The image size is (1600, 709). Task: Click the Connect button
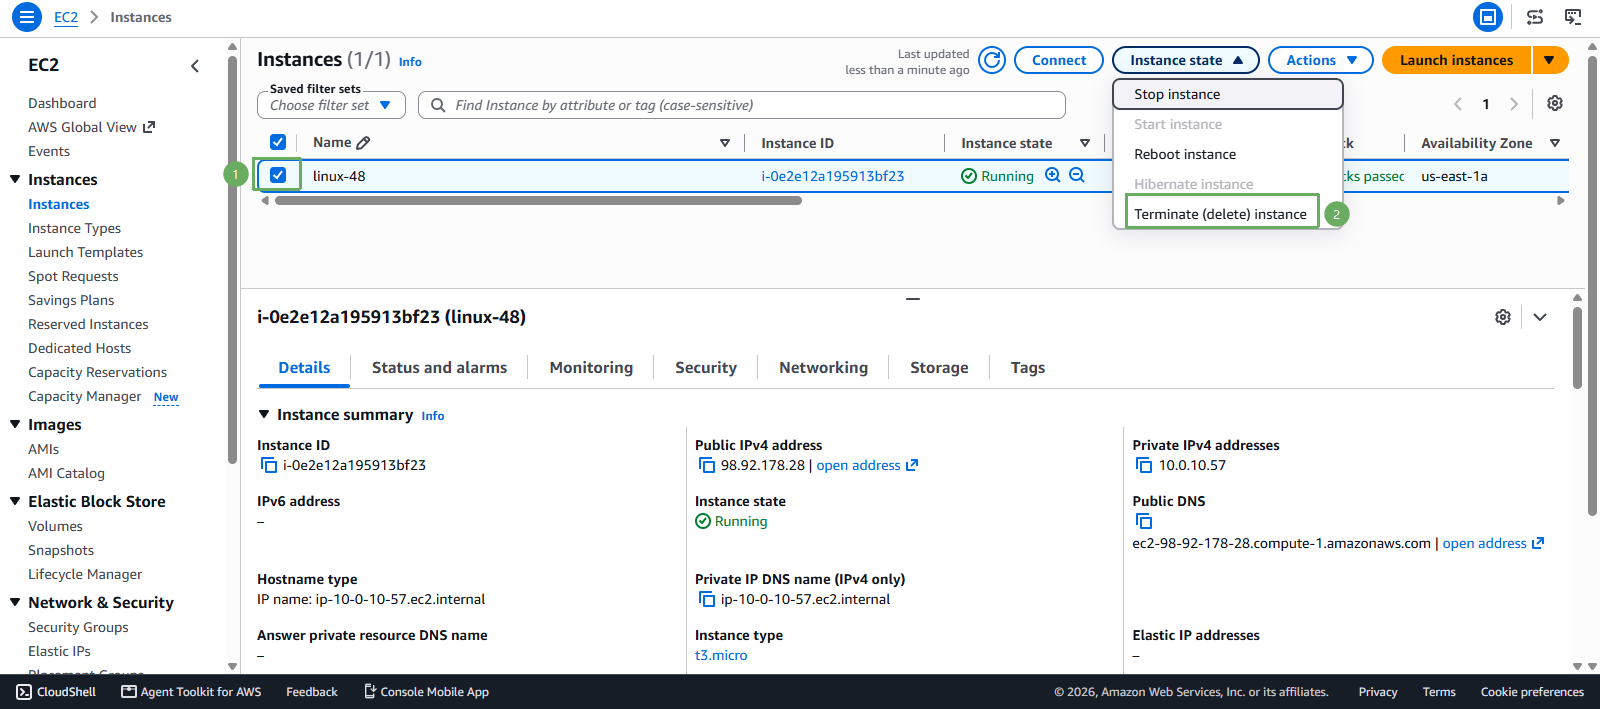[x=1059, y=60]
